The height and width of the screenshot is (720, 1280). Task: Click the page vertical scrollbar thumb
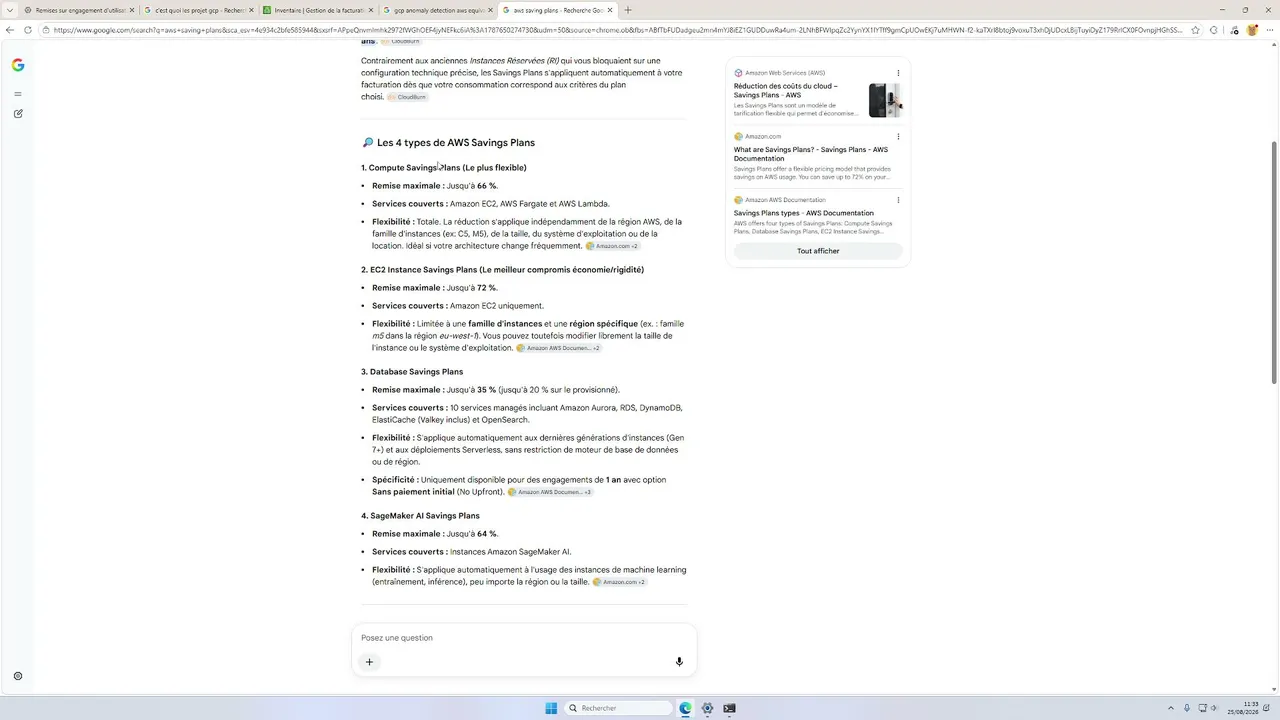tap(1274, 262)
